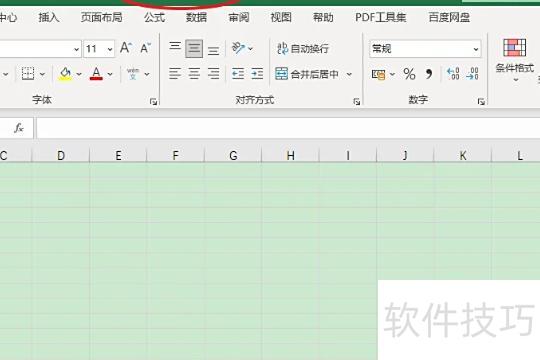
Task: Decrease cell indent
Action: [238, 74]
